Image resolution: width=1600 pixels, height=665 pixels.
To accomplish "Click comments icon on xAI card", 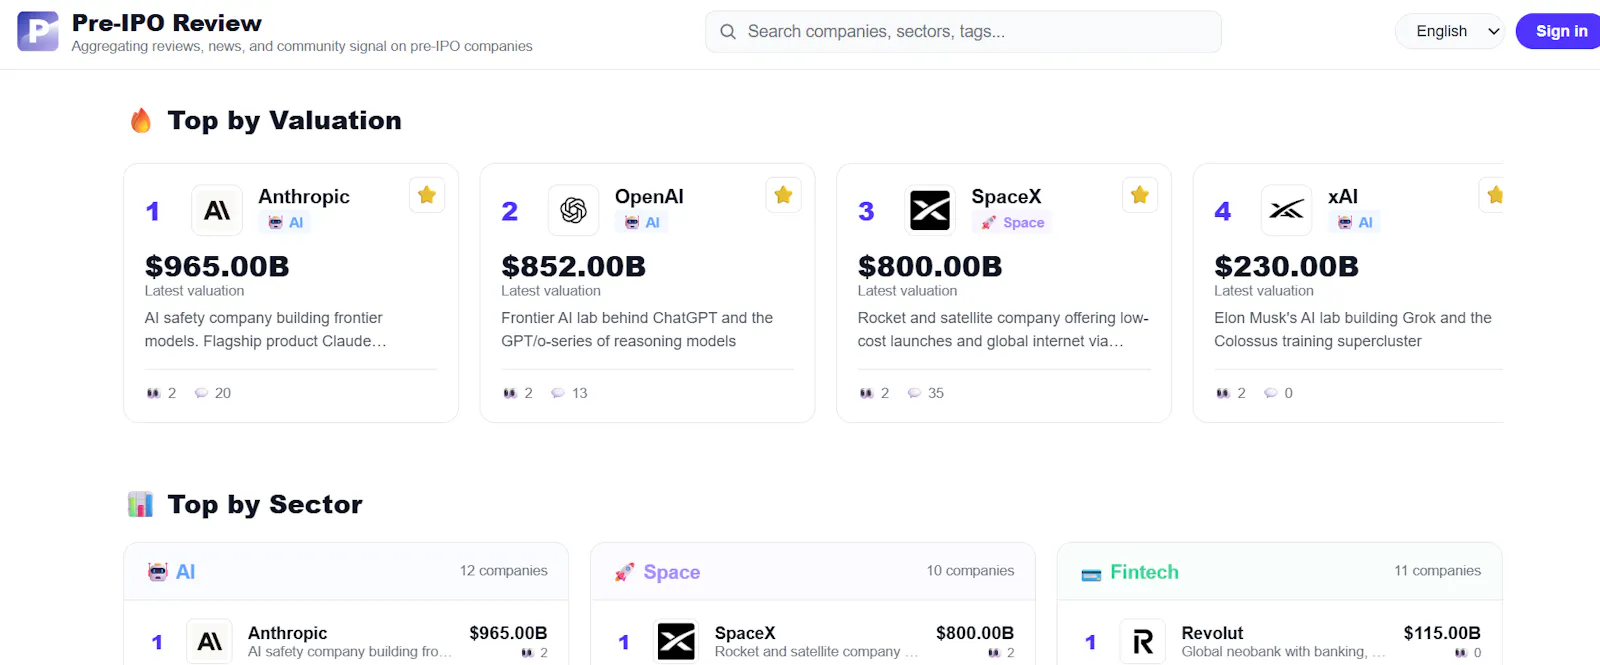I will click(x=1271, y=393).
